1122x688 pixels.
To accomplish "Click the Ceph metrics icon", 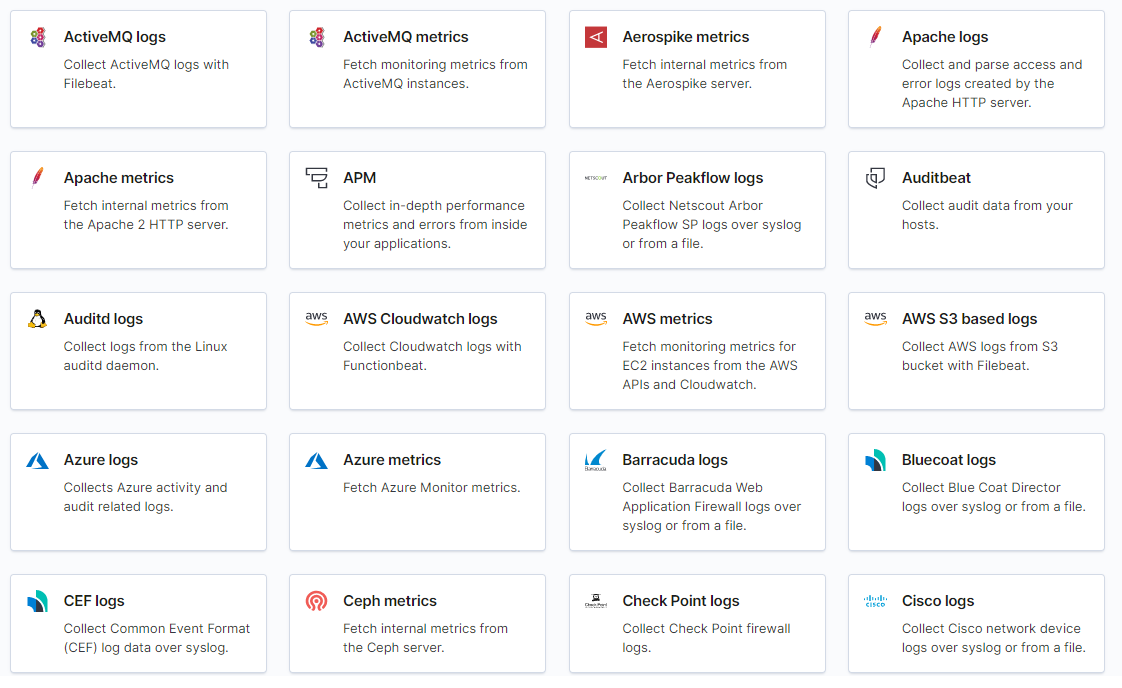I will [317, 602].
